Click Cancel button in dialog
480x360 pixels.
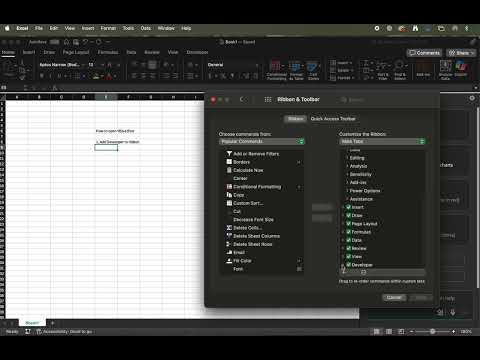click(394, 298)
